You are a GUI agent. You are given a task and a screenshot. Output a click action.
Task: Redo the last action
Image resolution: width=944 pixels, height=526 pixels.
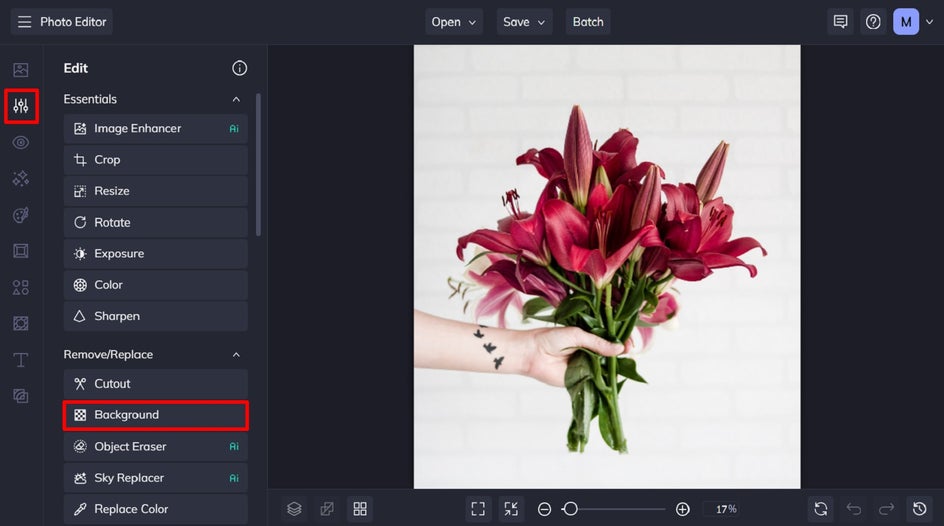(x=886, y=509)
